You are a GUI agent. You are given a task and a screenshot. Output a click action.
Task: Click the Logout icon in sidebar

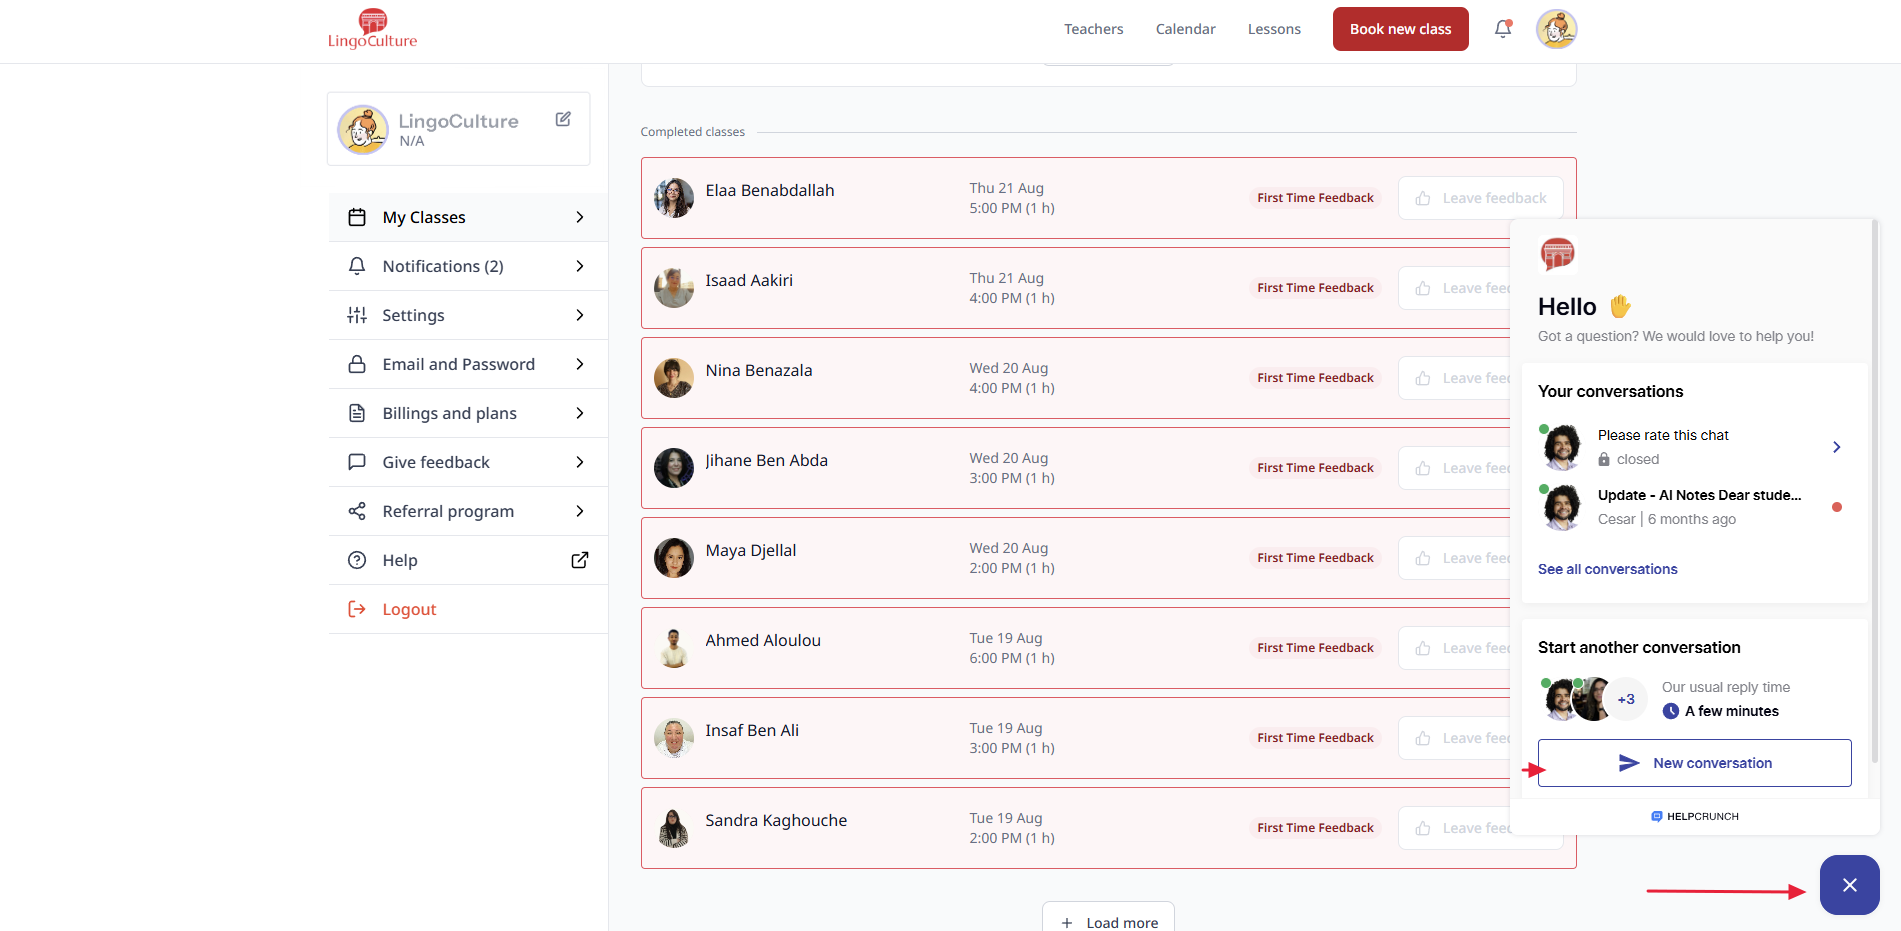click(357, 609)
